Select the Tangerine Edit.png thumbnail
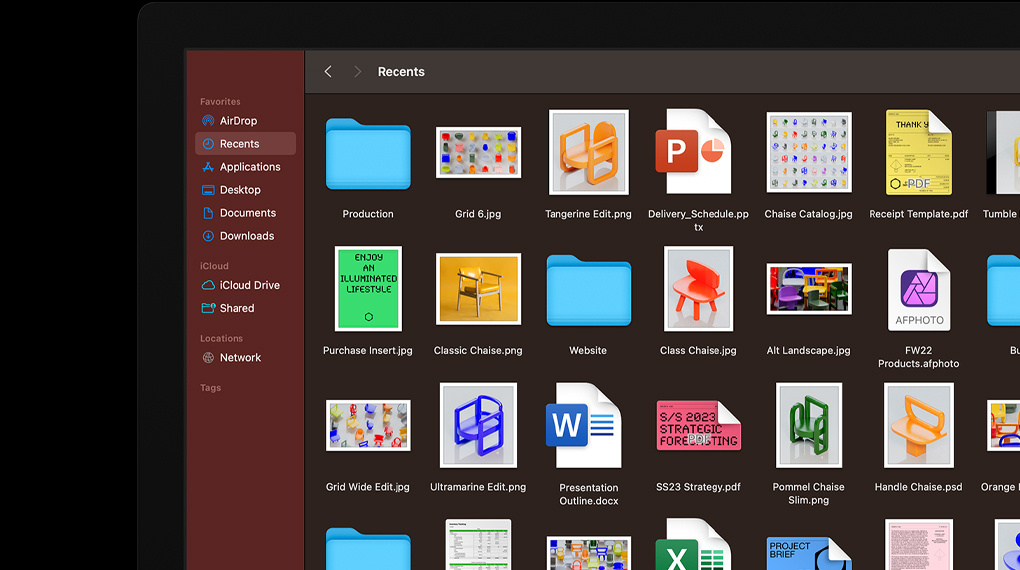Image resolution: width=1020 pixels, height=570 pixels. coord(588,153)
